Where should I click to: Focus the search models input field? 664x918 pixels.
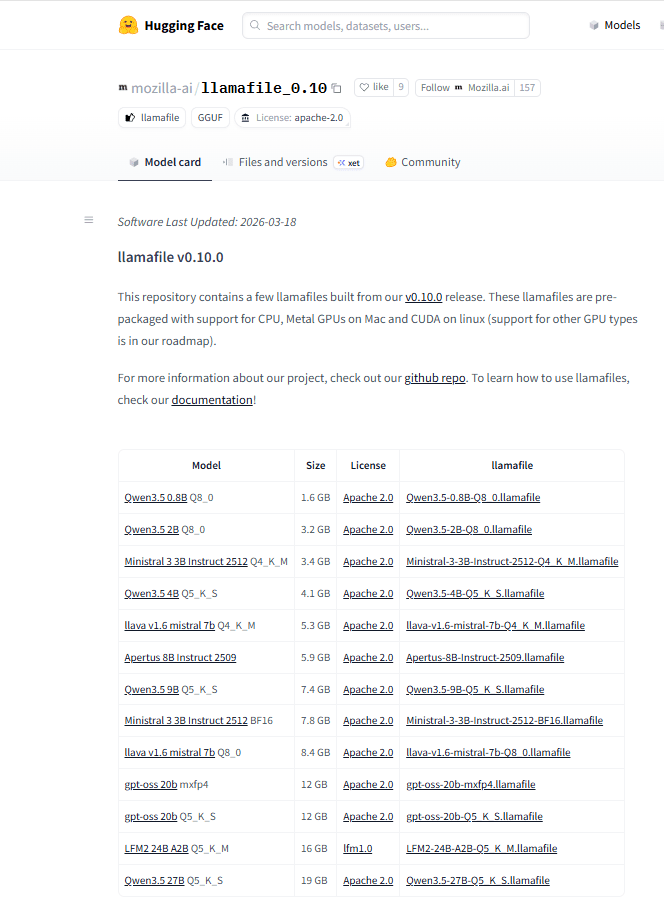[386, 26]
